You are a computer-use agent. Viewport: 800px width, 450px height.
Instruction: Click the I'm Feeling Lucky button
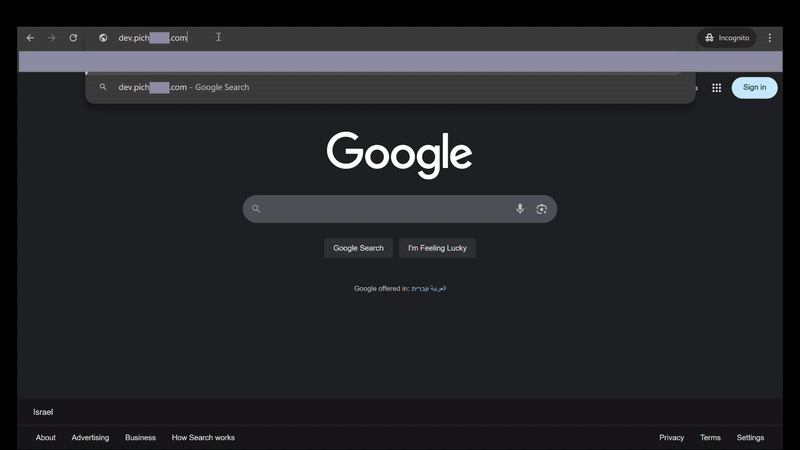click(x=437, y=248)
